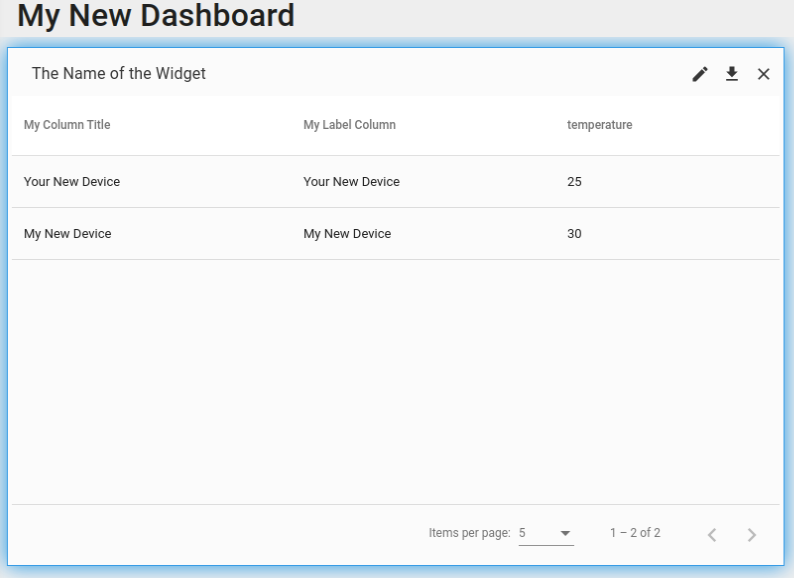Click Your New Device in label column

pyautogui.click(x=351, y=182)
